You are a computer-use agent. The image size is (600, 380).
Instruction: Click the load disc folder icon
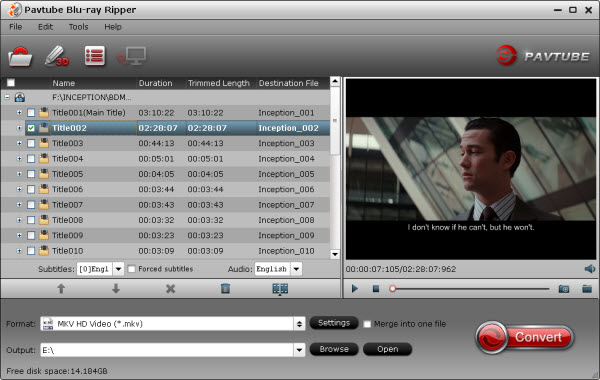[20, 57]
